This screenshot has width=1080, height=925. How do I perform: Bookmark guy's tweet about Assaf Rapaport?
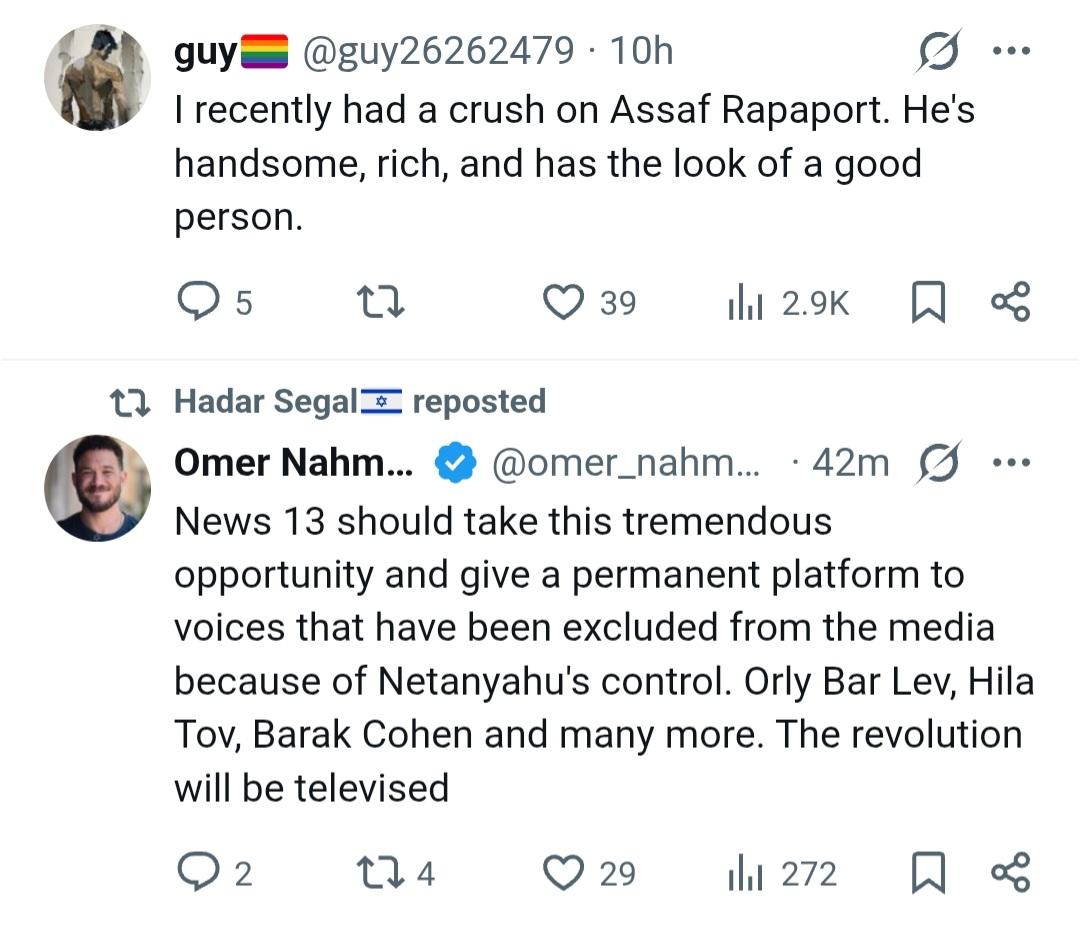coord(928,302)
